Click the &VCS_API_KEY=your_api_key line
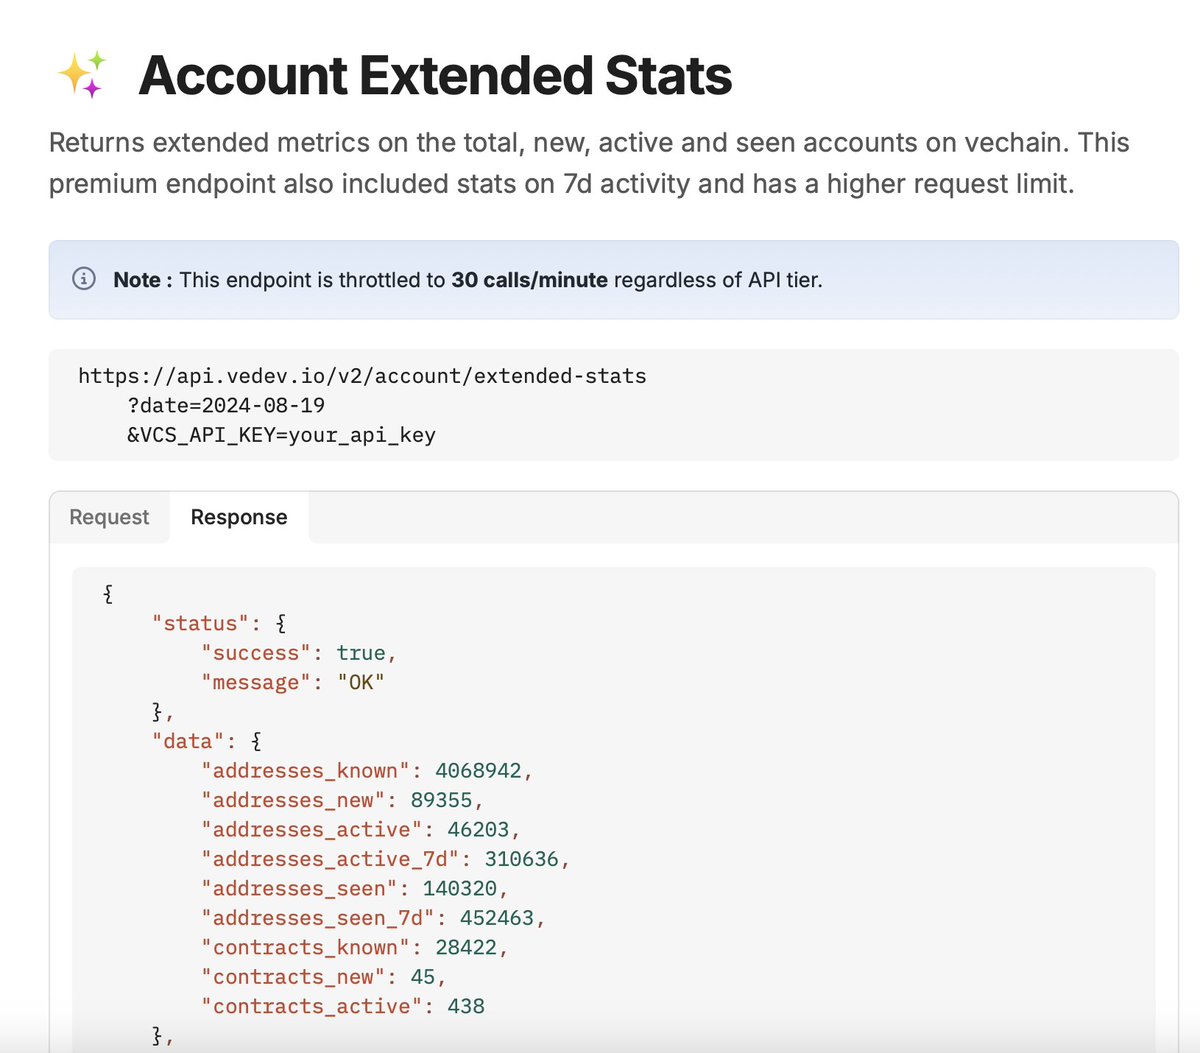 tap(281, 435)
